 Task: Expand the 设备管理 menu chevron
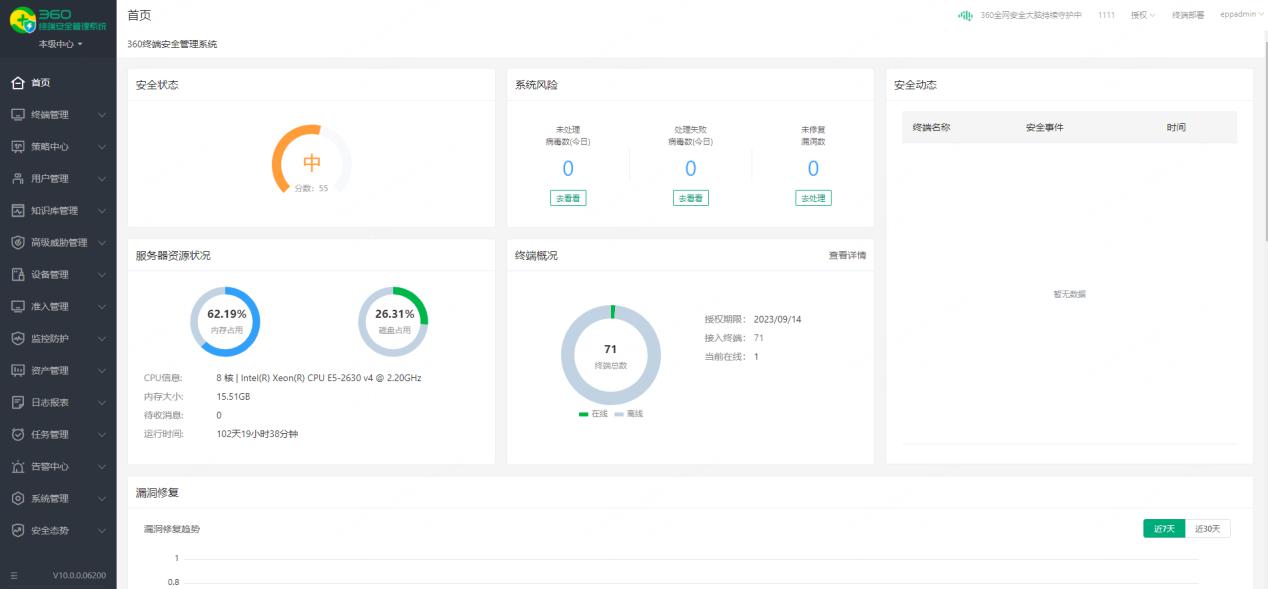(x=102, y=275)
